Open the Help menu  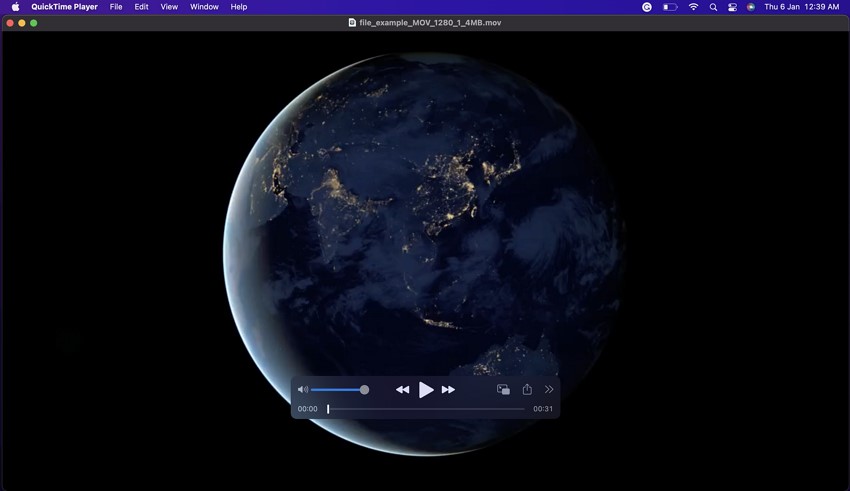coord(239,7)
